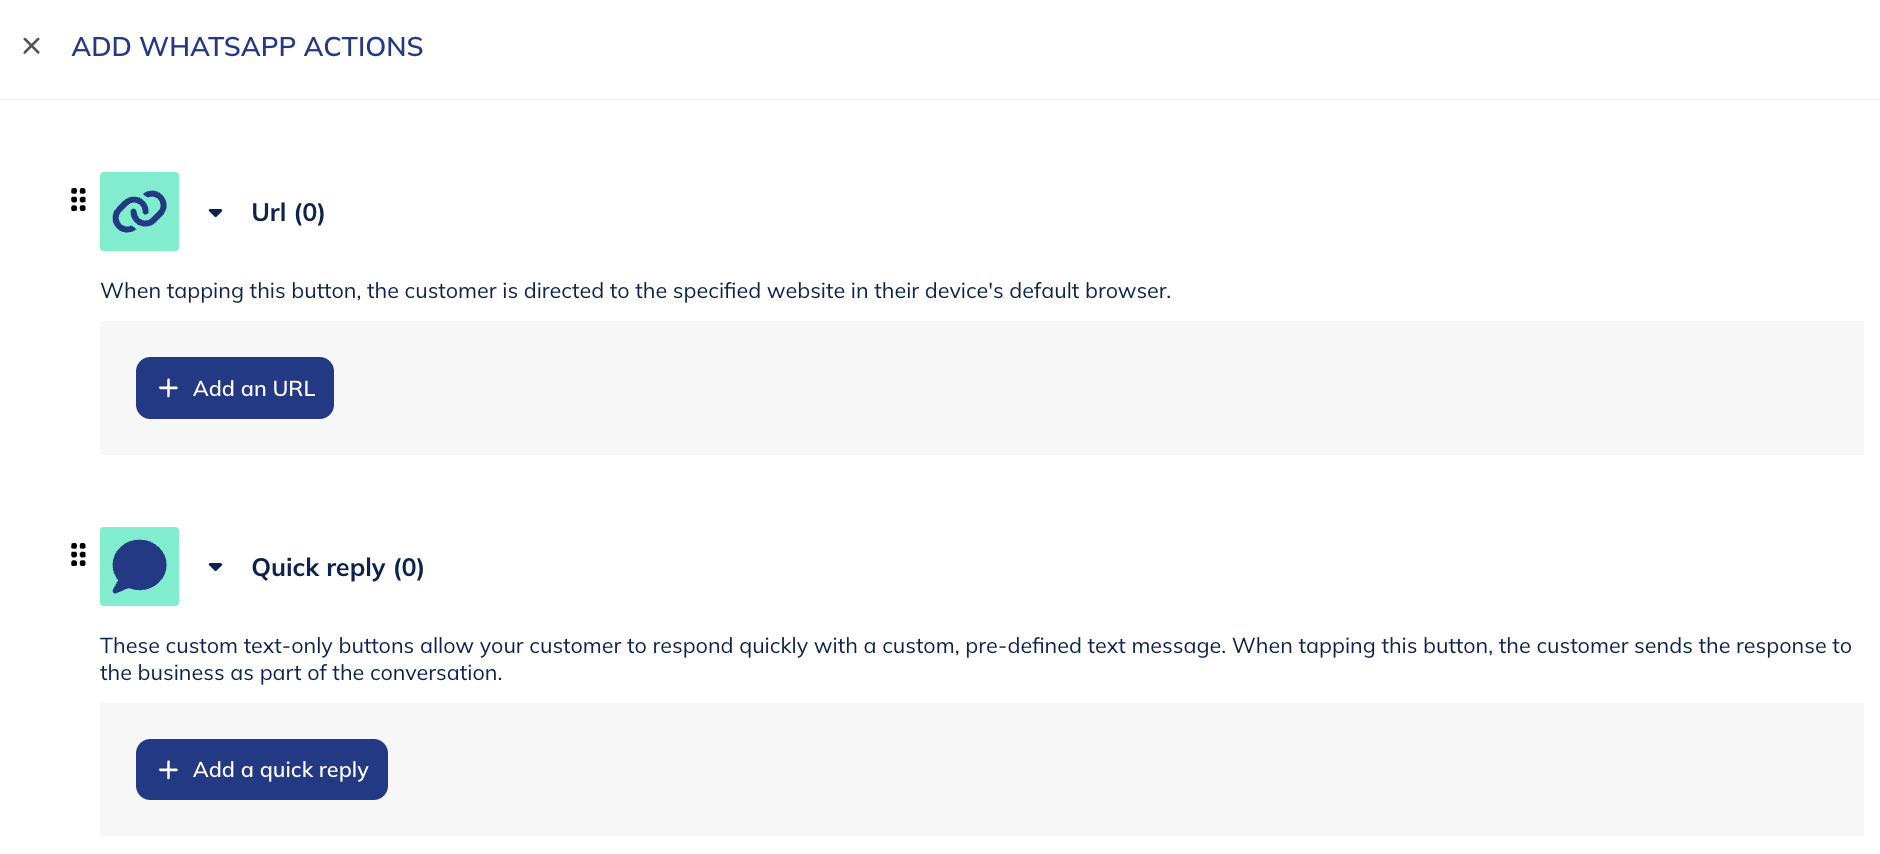Click the plus icon in Add an URL button

coord(168,388)
